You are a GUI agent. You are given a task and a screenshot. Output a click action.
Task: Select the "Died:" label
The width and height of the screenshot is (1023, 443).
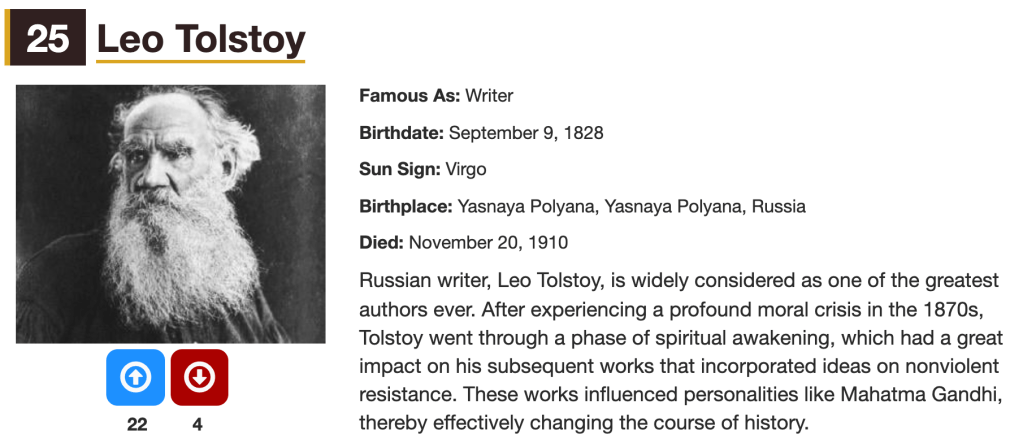tap(381, 243)
